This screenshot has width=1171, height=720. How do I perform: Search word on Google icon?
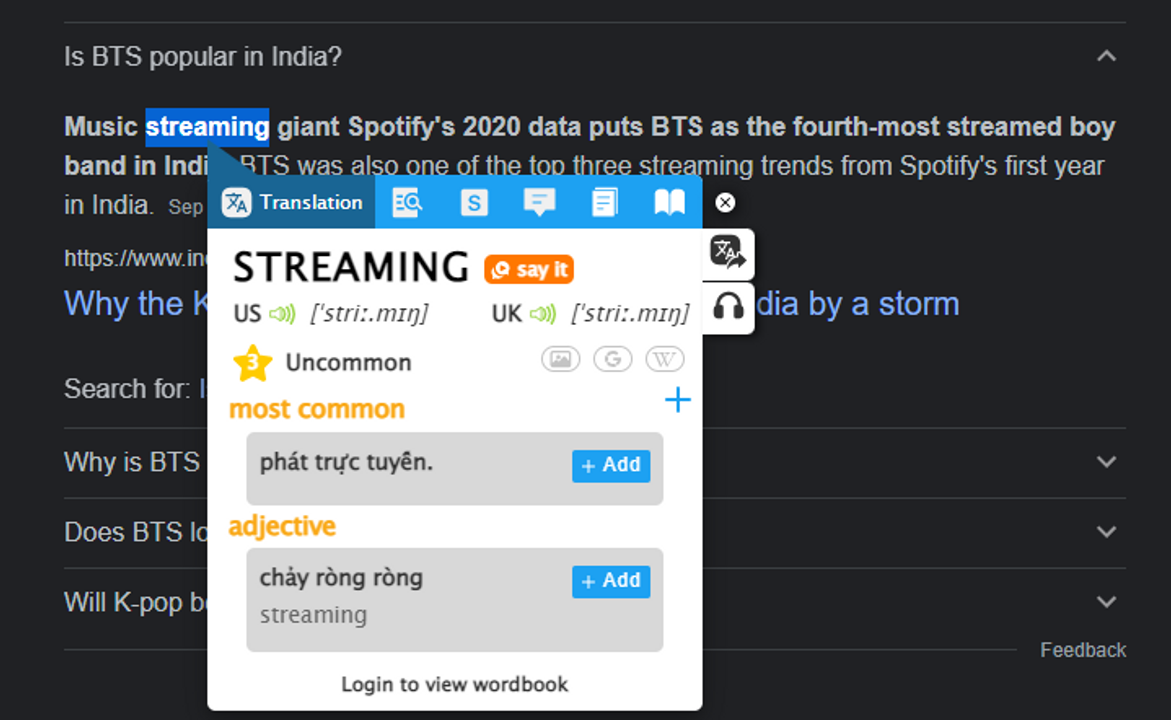coord(613,359)
